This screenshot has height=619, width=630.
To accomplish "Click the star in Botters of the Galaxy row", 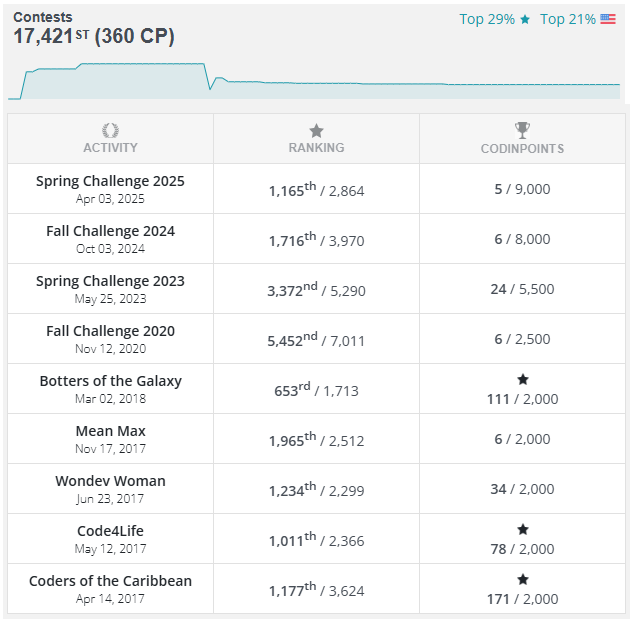I will [x=522, y=379].
